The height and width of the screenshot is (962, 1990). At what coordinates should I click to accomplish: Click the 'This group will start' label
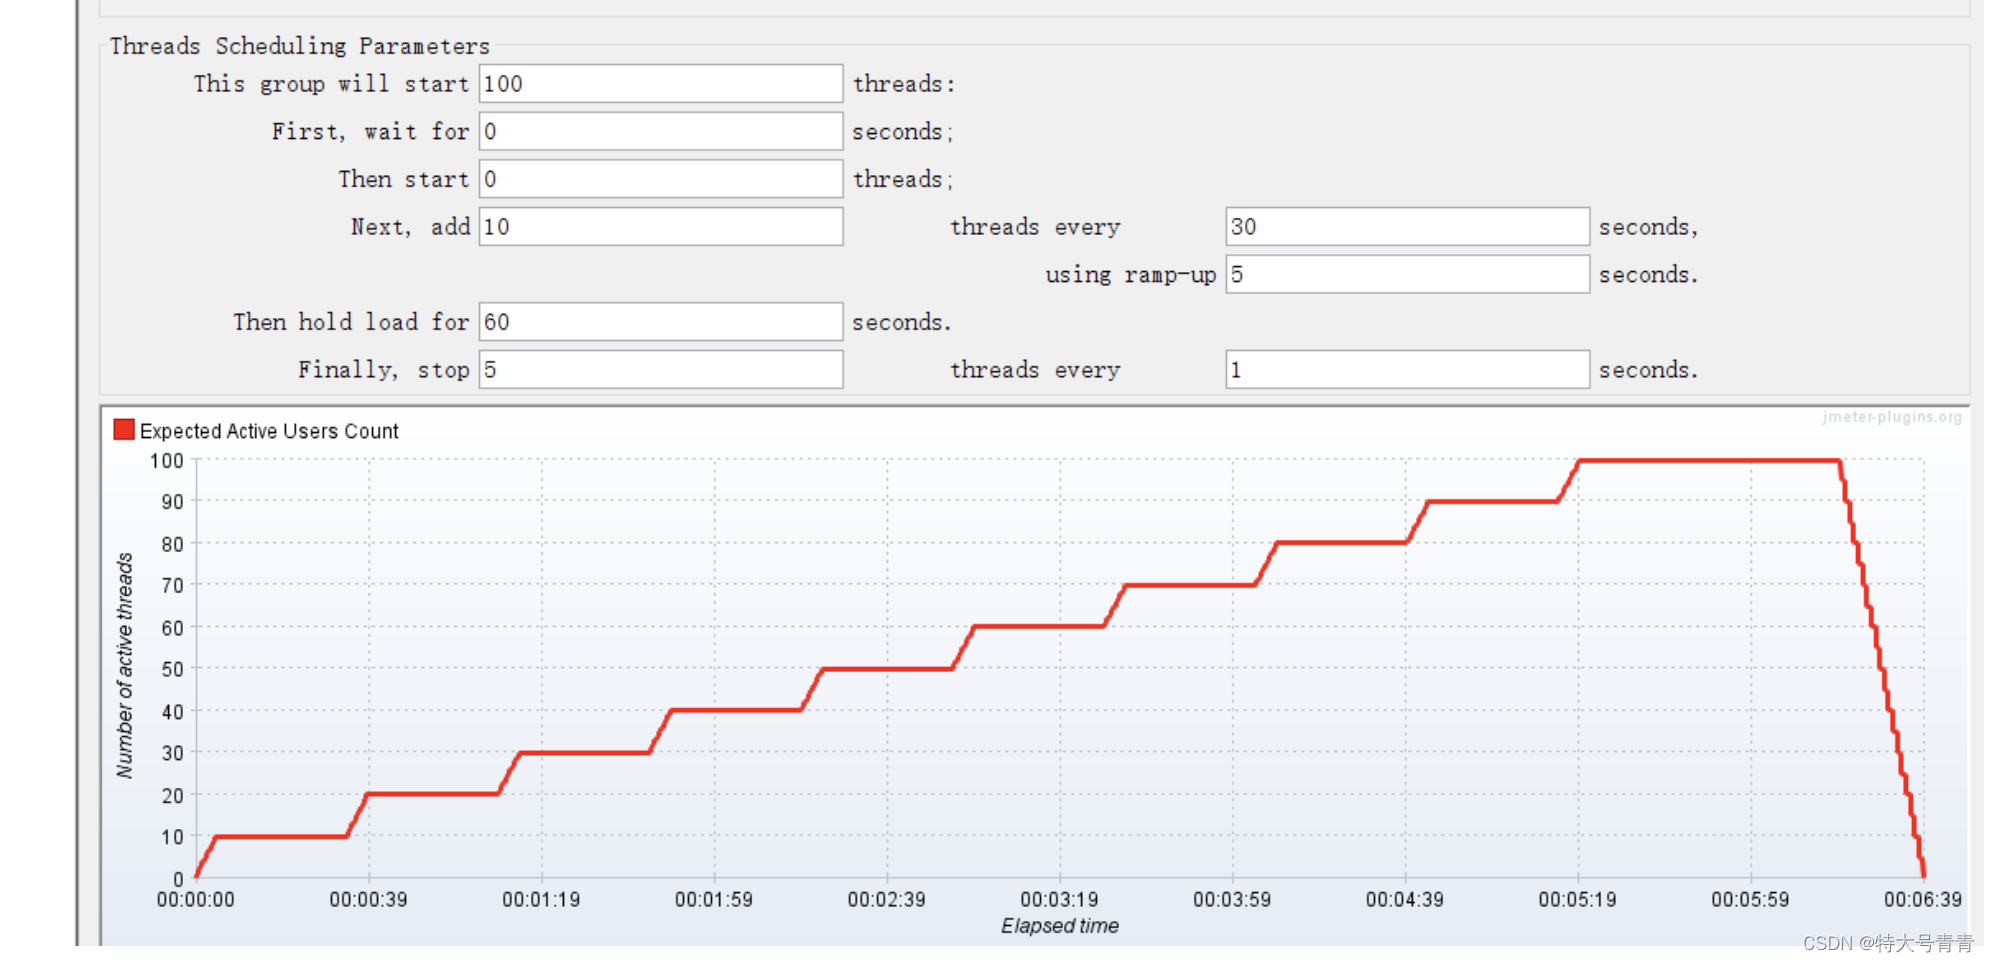pos(331,84)
